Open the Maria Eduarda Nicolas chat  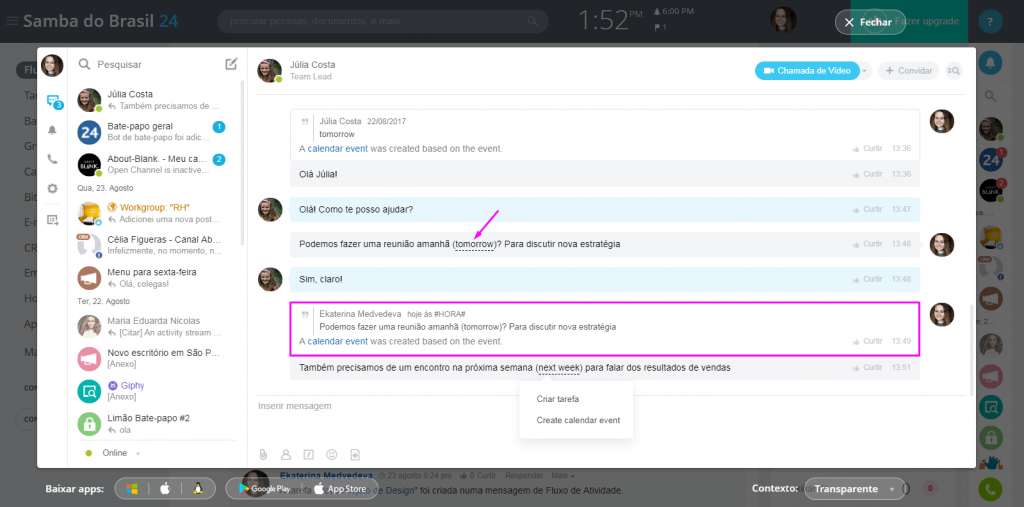[x=155, y=327]
